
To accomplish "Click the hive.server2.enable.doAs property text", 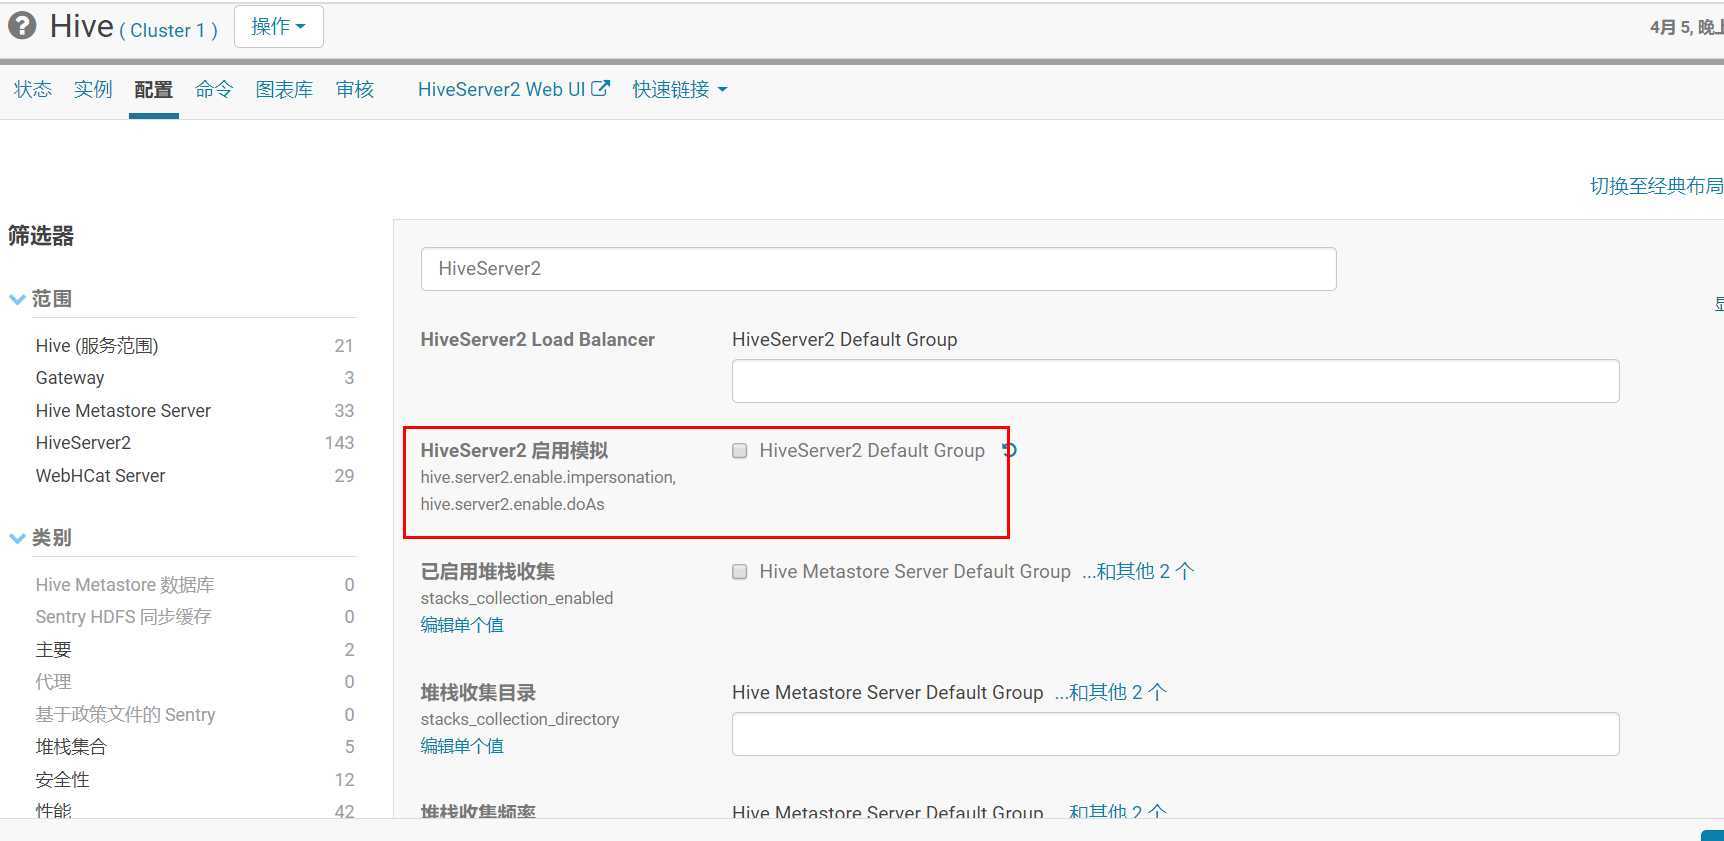I will 512,505.
